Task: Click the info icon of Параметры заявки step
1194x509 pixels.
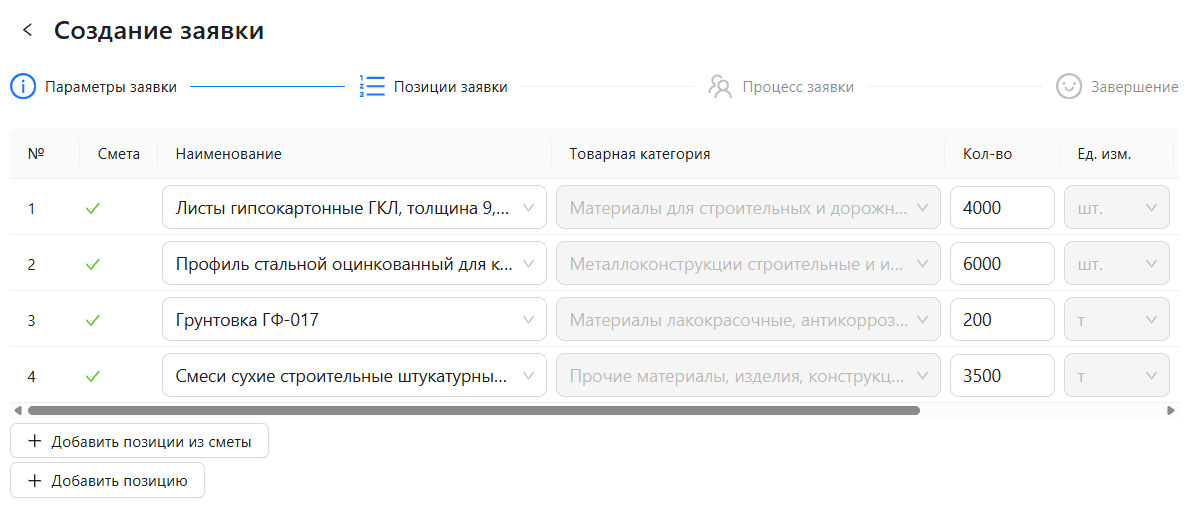Action: pyautogui.click(x=23, y=87)
